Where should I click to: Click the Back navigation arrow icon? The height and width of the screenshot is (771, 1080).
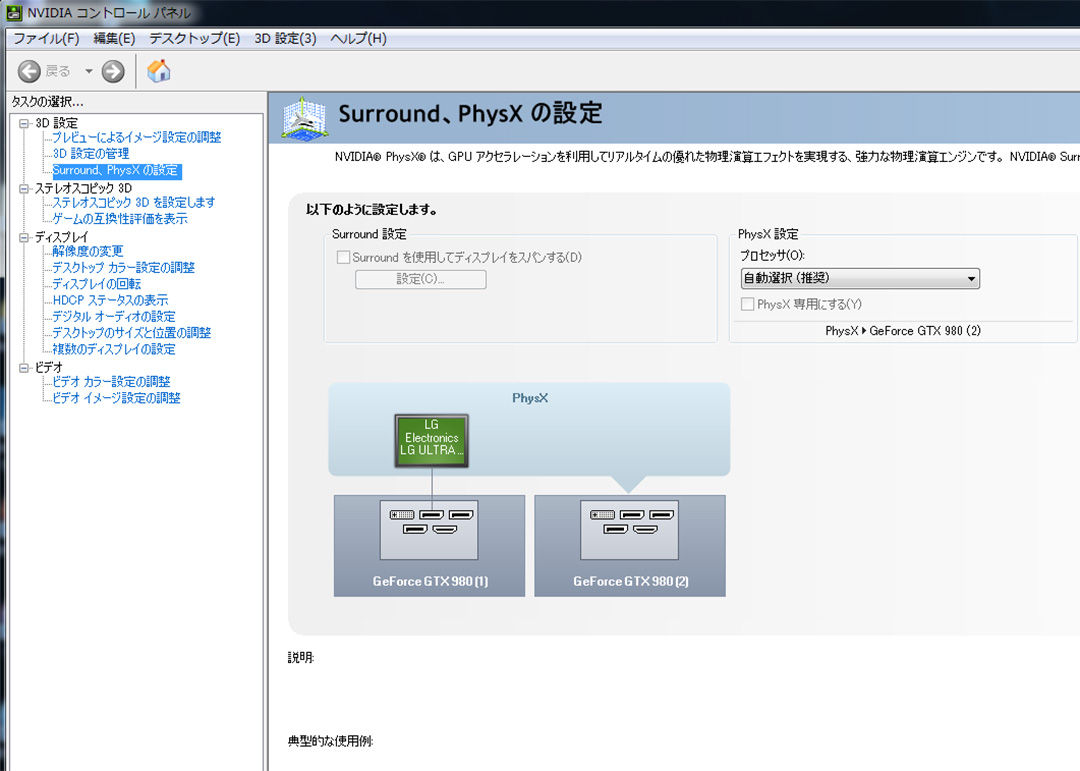(x=29, y=71)
